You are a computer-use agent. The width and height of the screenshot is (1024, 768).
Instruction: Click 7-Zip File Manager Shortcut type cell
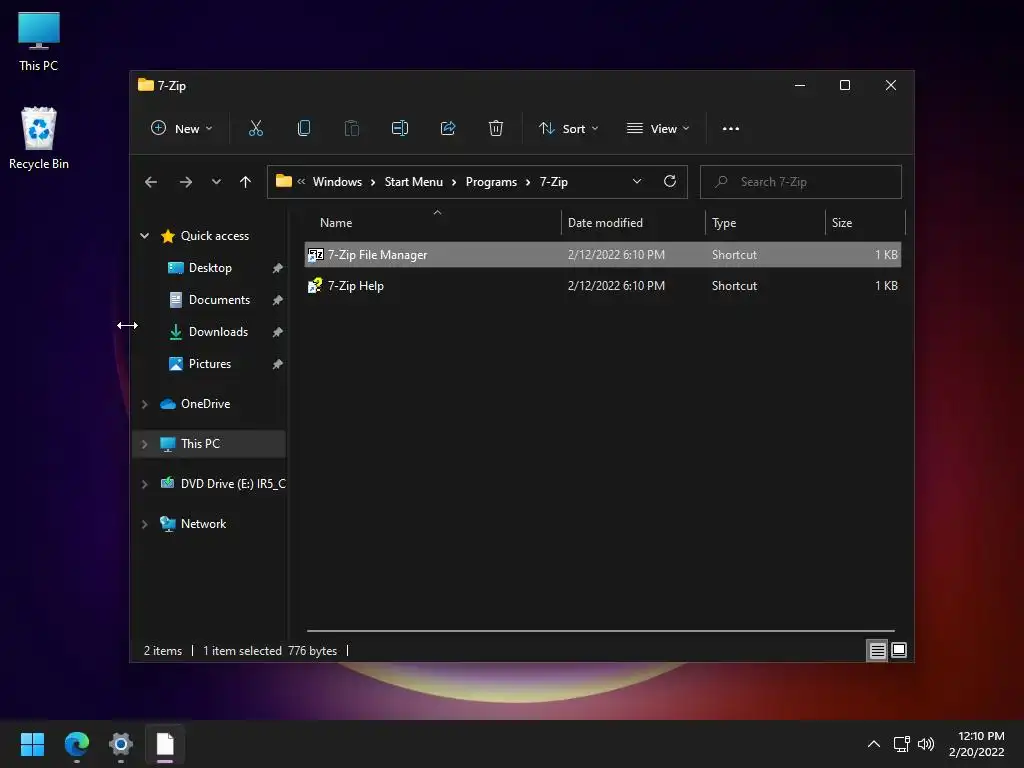point(734,255)
